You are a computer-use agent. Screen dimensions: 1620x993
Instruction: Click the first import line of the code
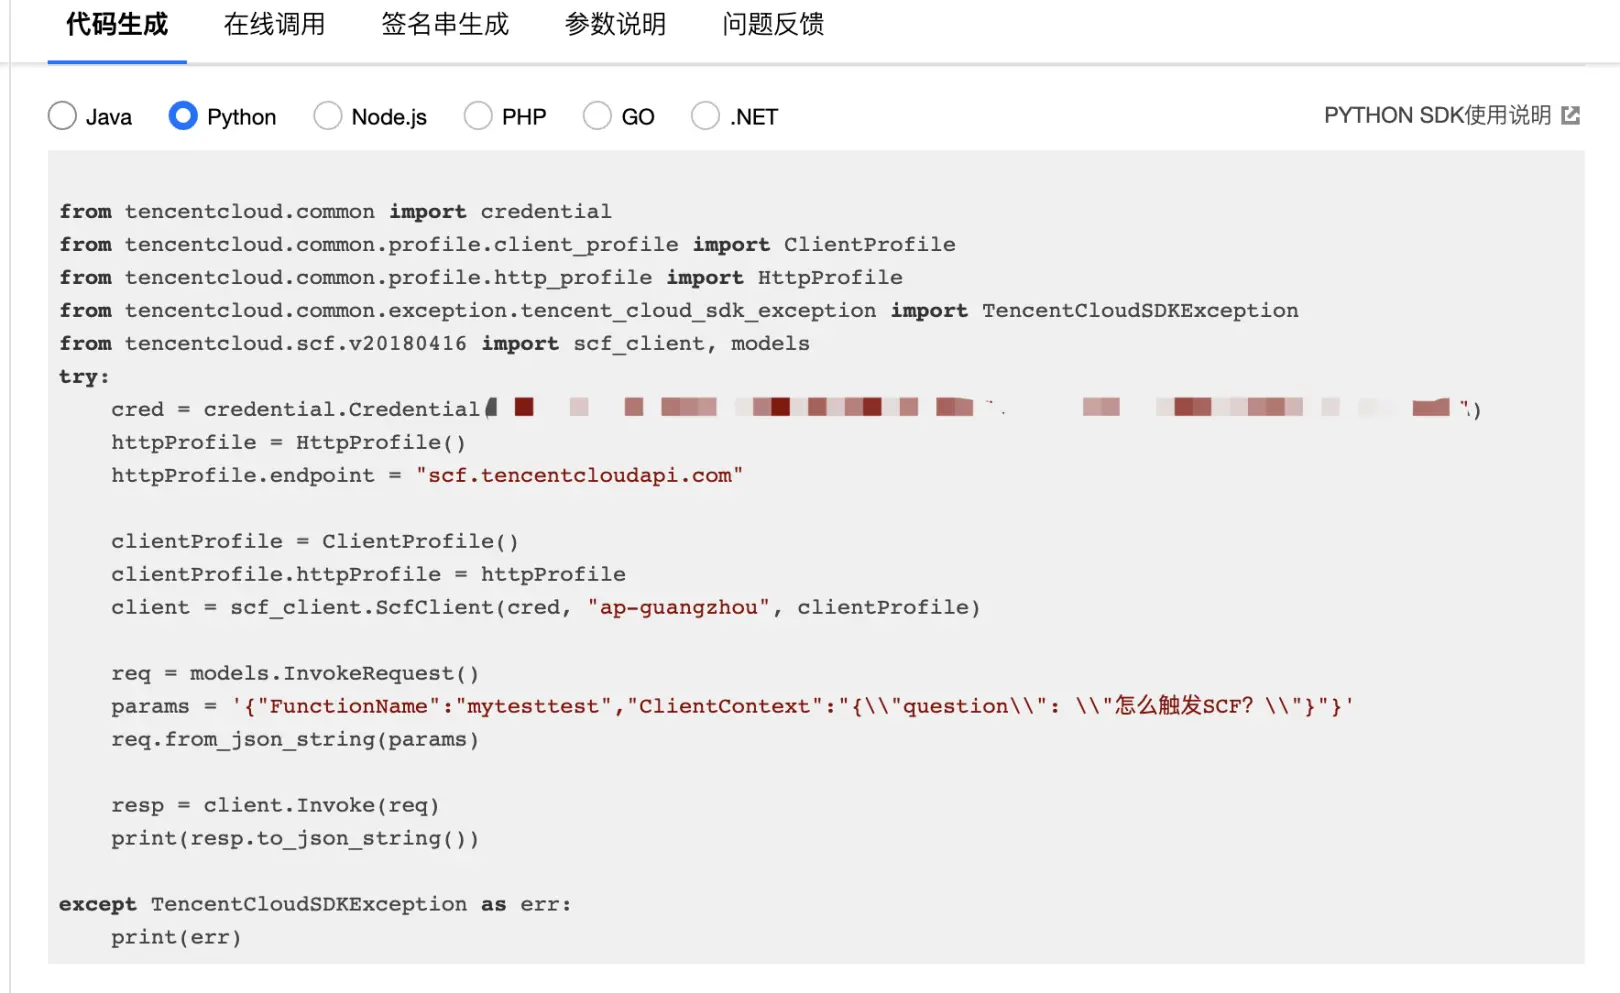pos(335,211)
